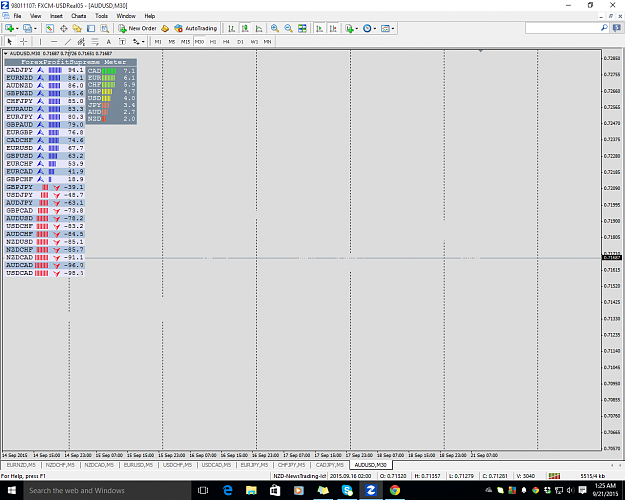The image size is (625, 500).
Task: Open the Insert menu
Action: pyautogui.click(x=56, y=16)
